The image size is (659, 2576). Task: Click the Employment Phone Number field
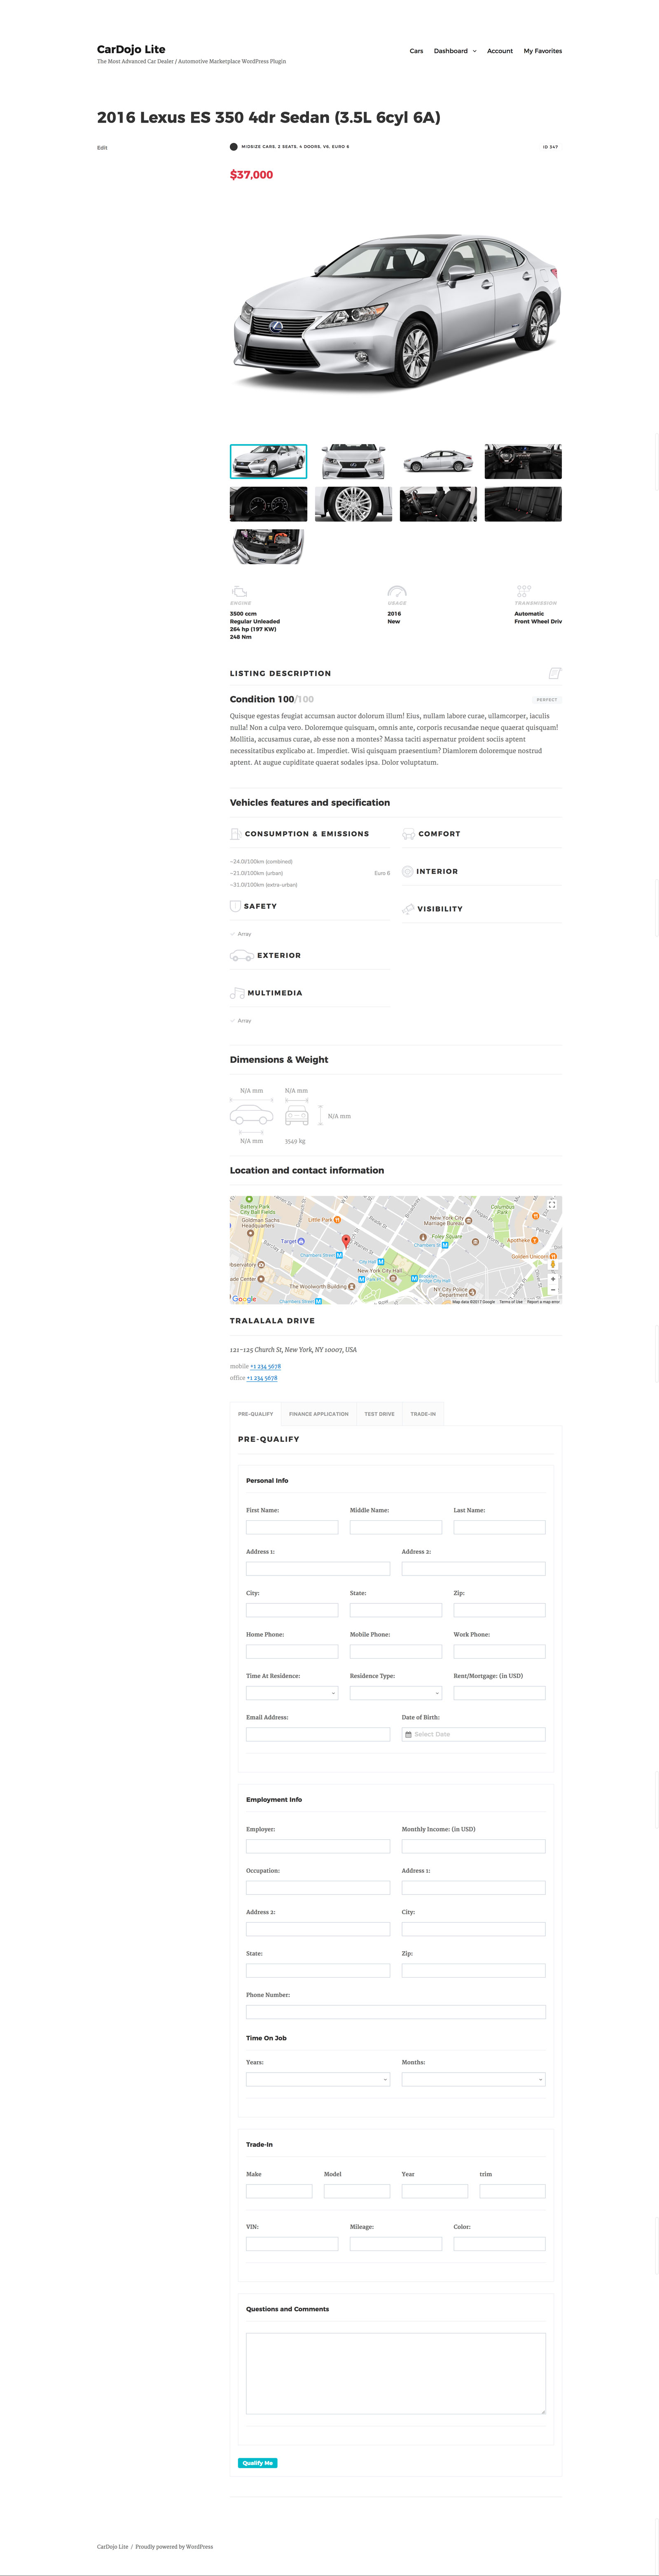(396, 2012)
